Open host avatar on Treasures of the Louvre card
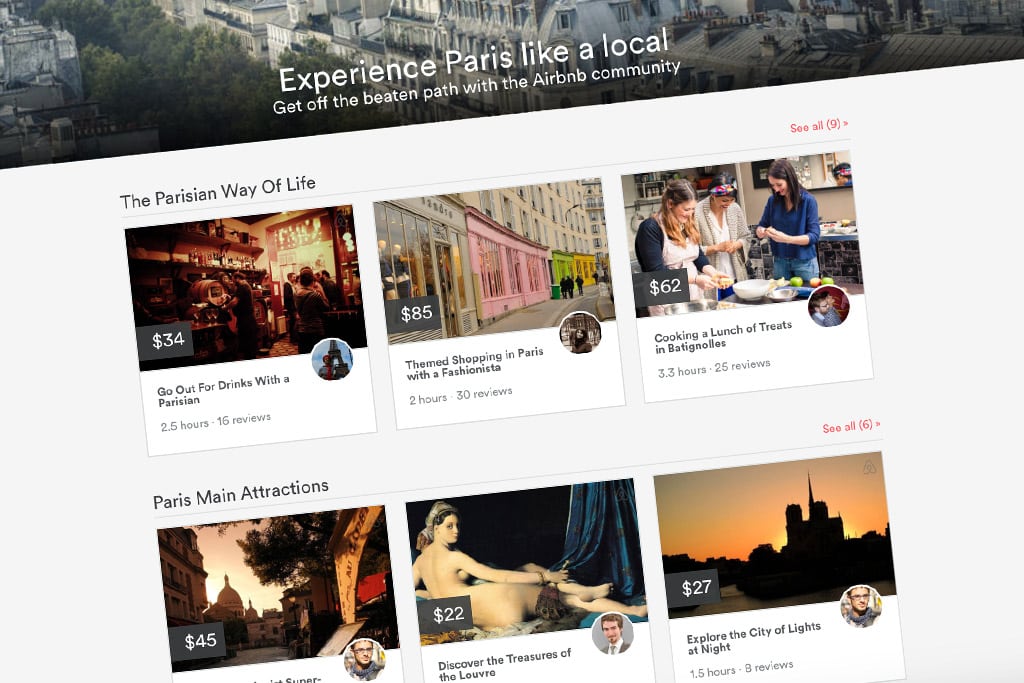 click(x=613, y=633)
